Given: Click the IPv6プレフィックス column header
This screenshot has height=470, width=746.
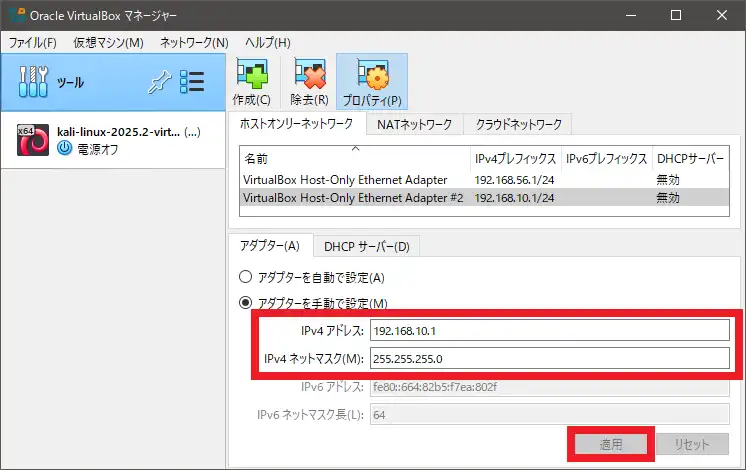Looking at the screenshot, I should pyautogui.click(x=607, y=158).
